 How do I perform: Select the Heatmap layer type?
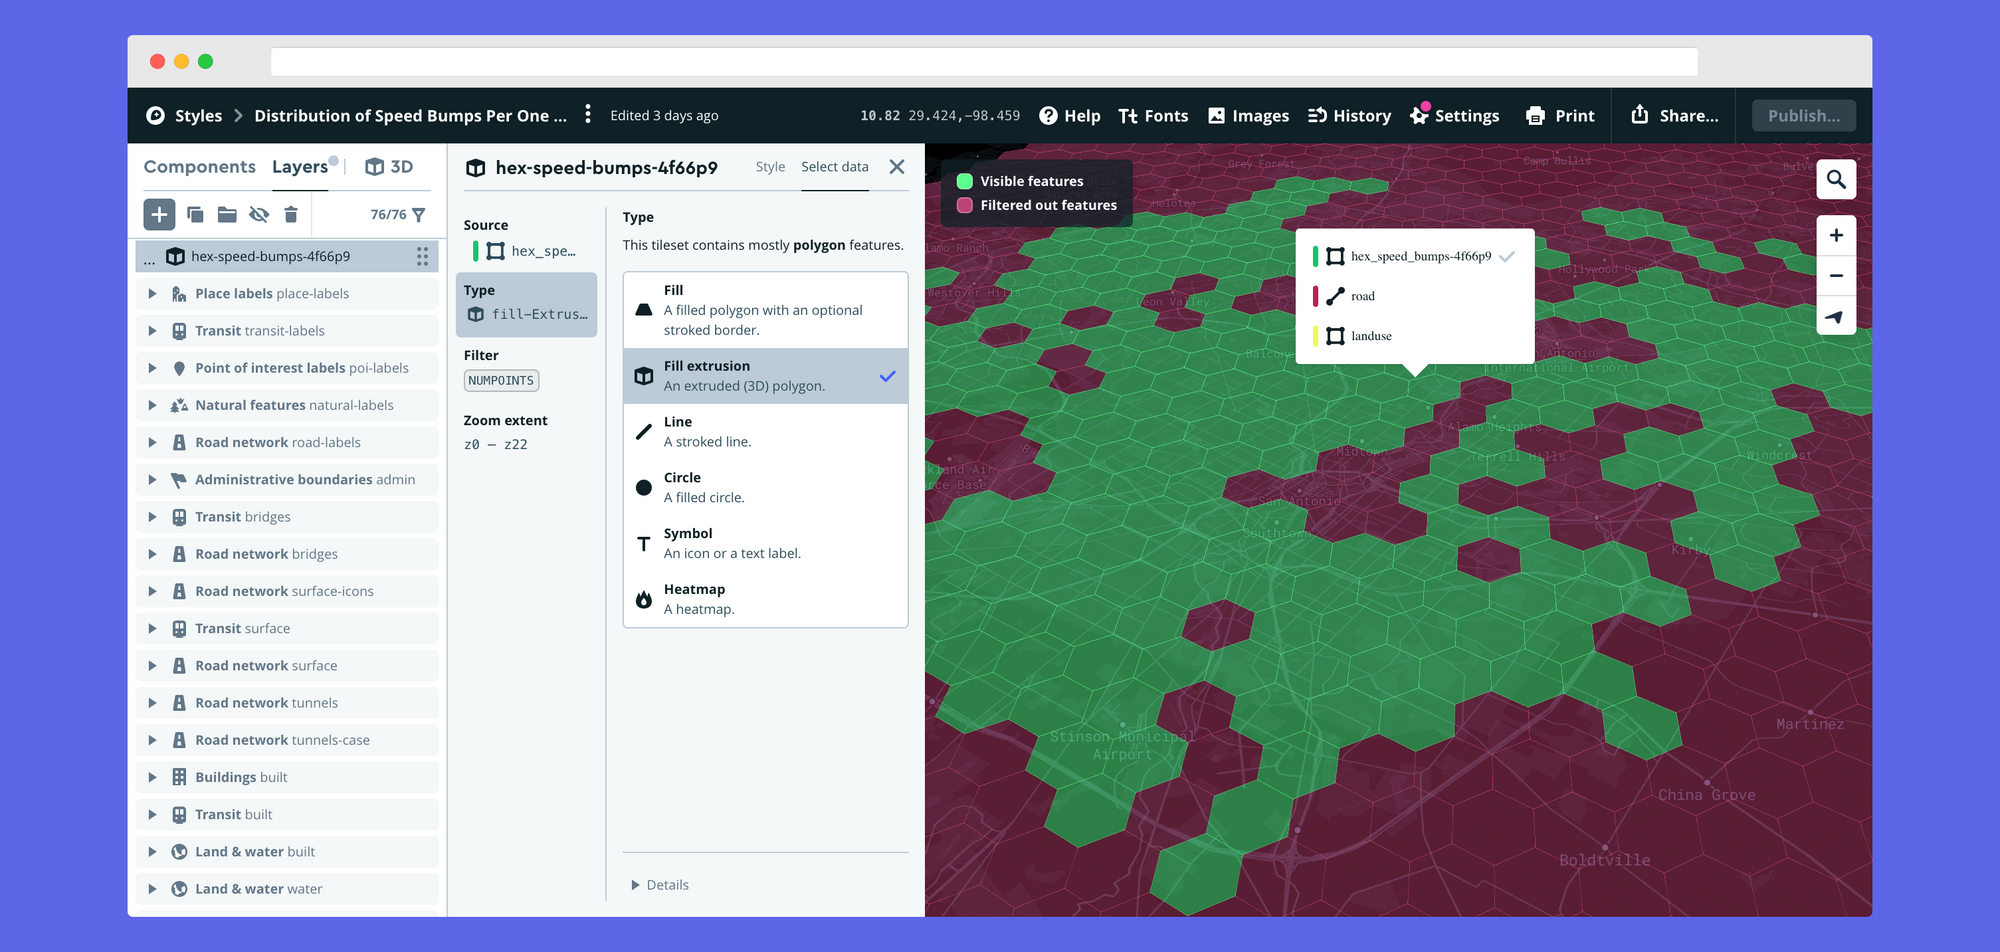click(x=765, y=599)
